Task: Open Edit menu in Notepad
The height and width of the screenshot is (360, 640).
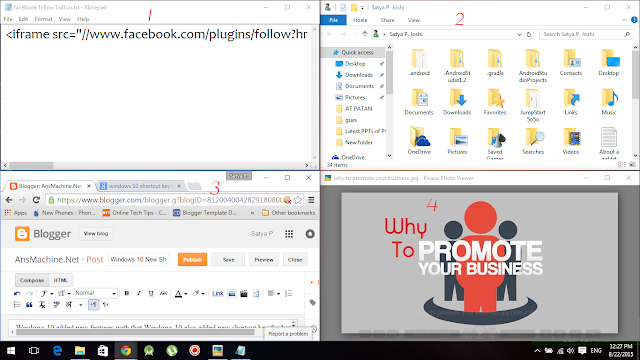Action: coord(23,19)
